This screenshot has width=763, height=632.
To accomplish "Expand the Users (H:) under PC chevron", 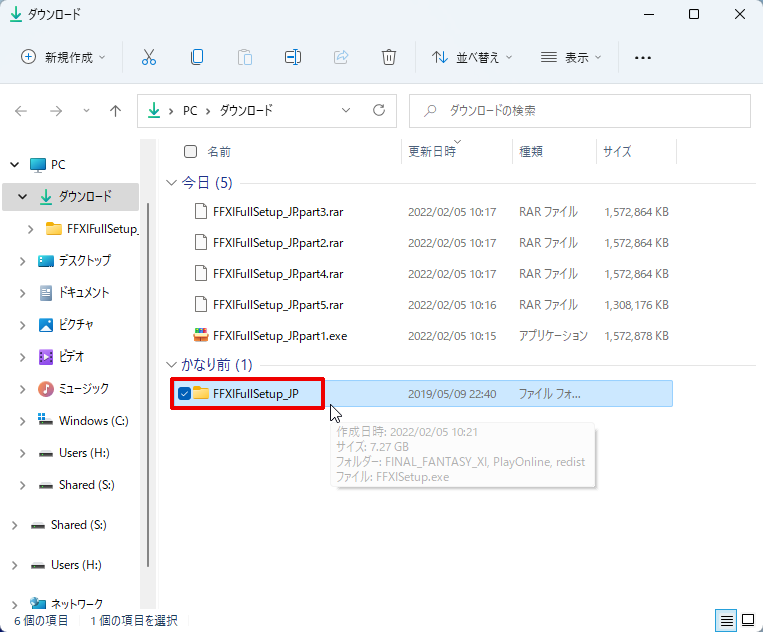I will (22, 453).
